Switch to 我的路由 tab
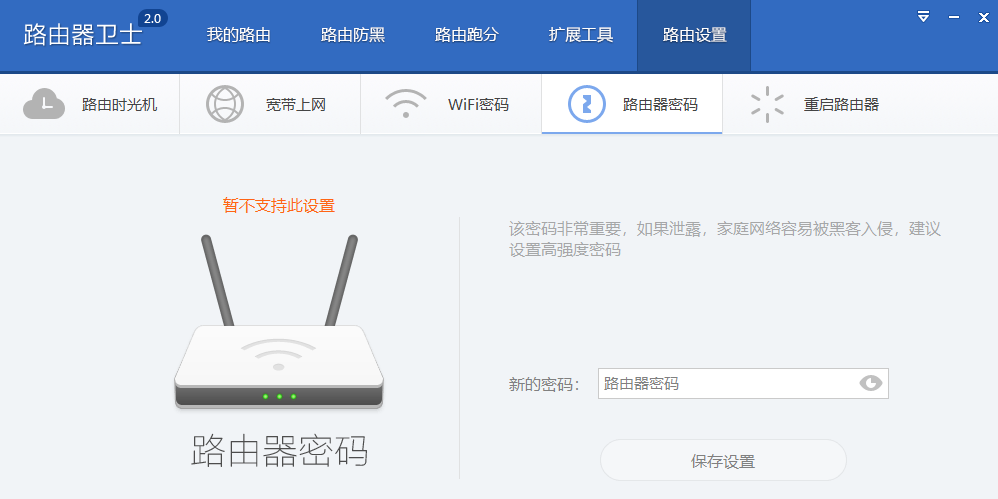 [239, 35]
